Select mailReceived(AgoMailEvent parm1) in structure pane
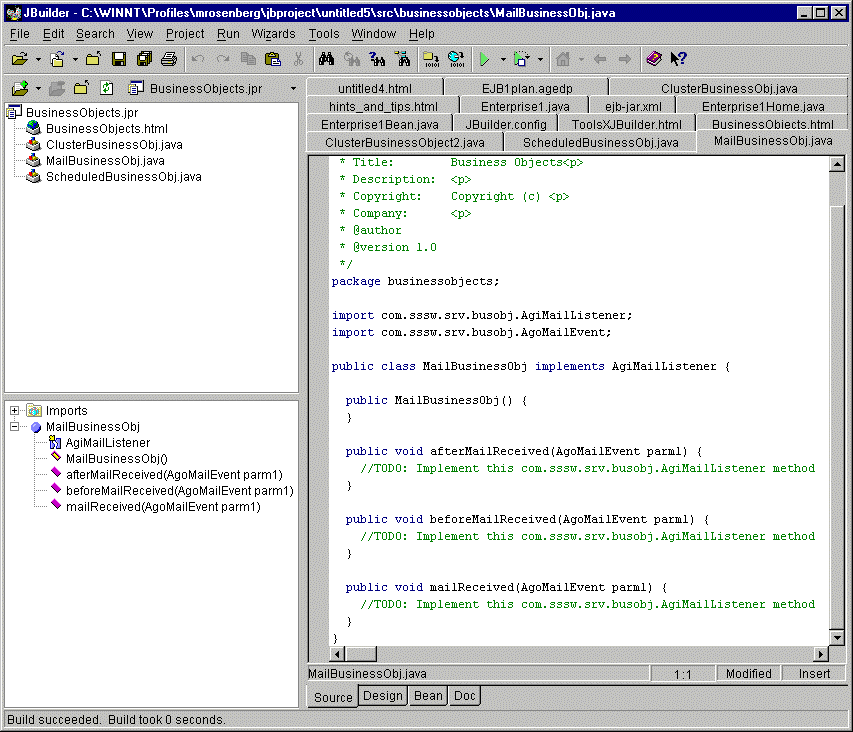This screenshot has width=853, height=732. tap(163, 507)
